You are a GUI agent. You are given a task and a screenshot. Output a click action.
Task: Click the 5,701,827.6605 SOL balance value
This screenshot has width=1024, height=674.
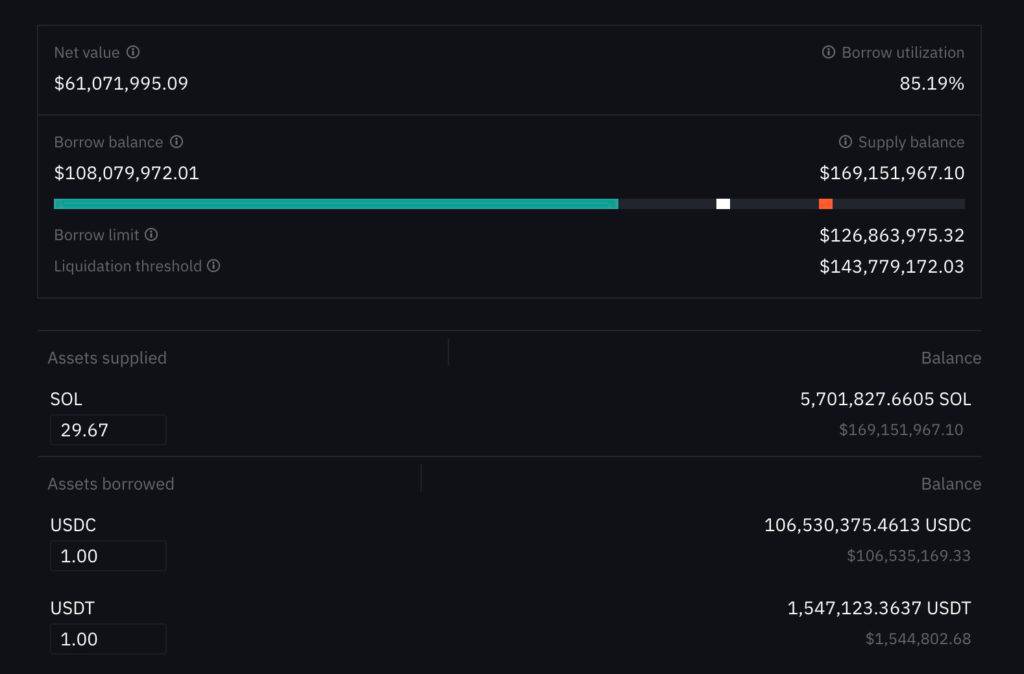886,398
